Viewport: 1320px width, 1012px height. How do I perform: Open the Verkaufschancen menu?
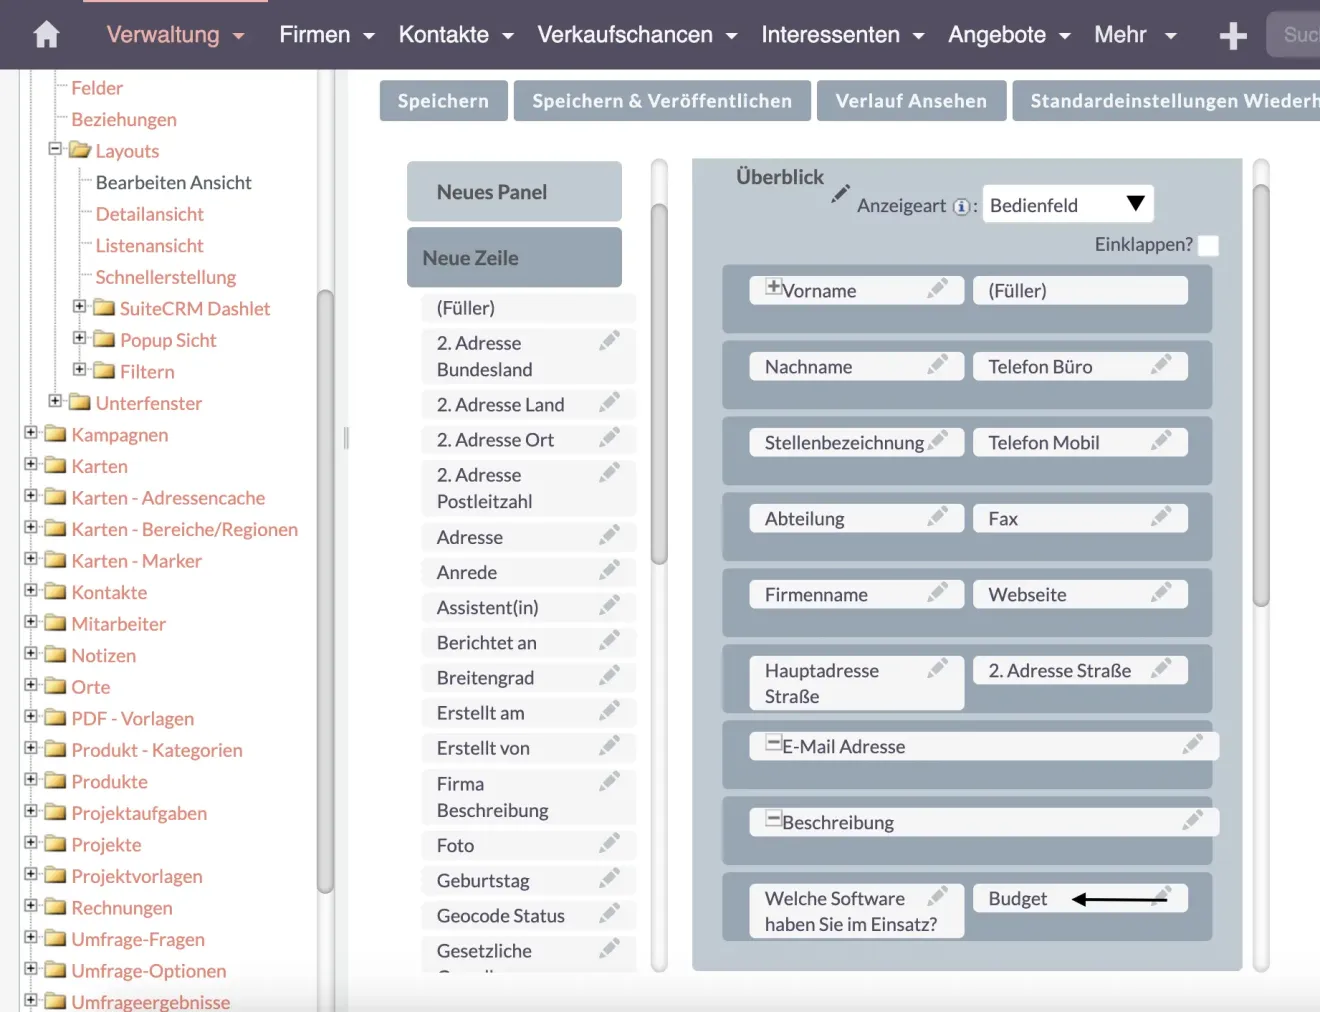637,35
